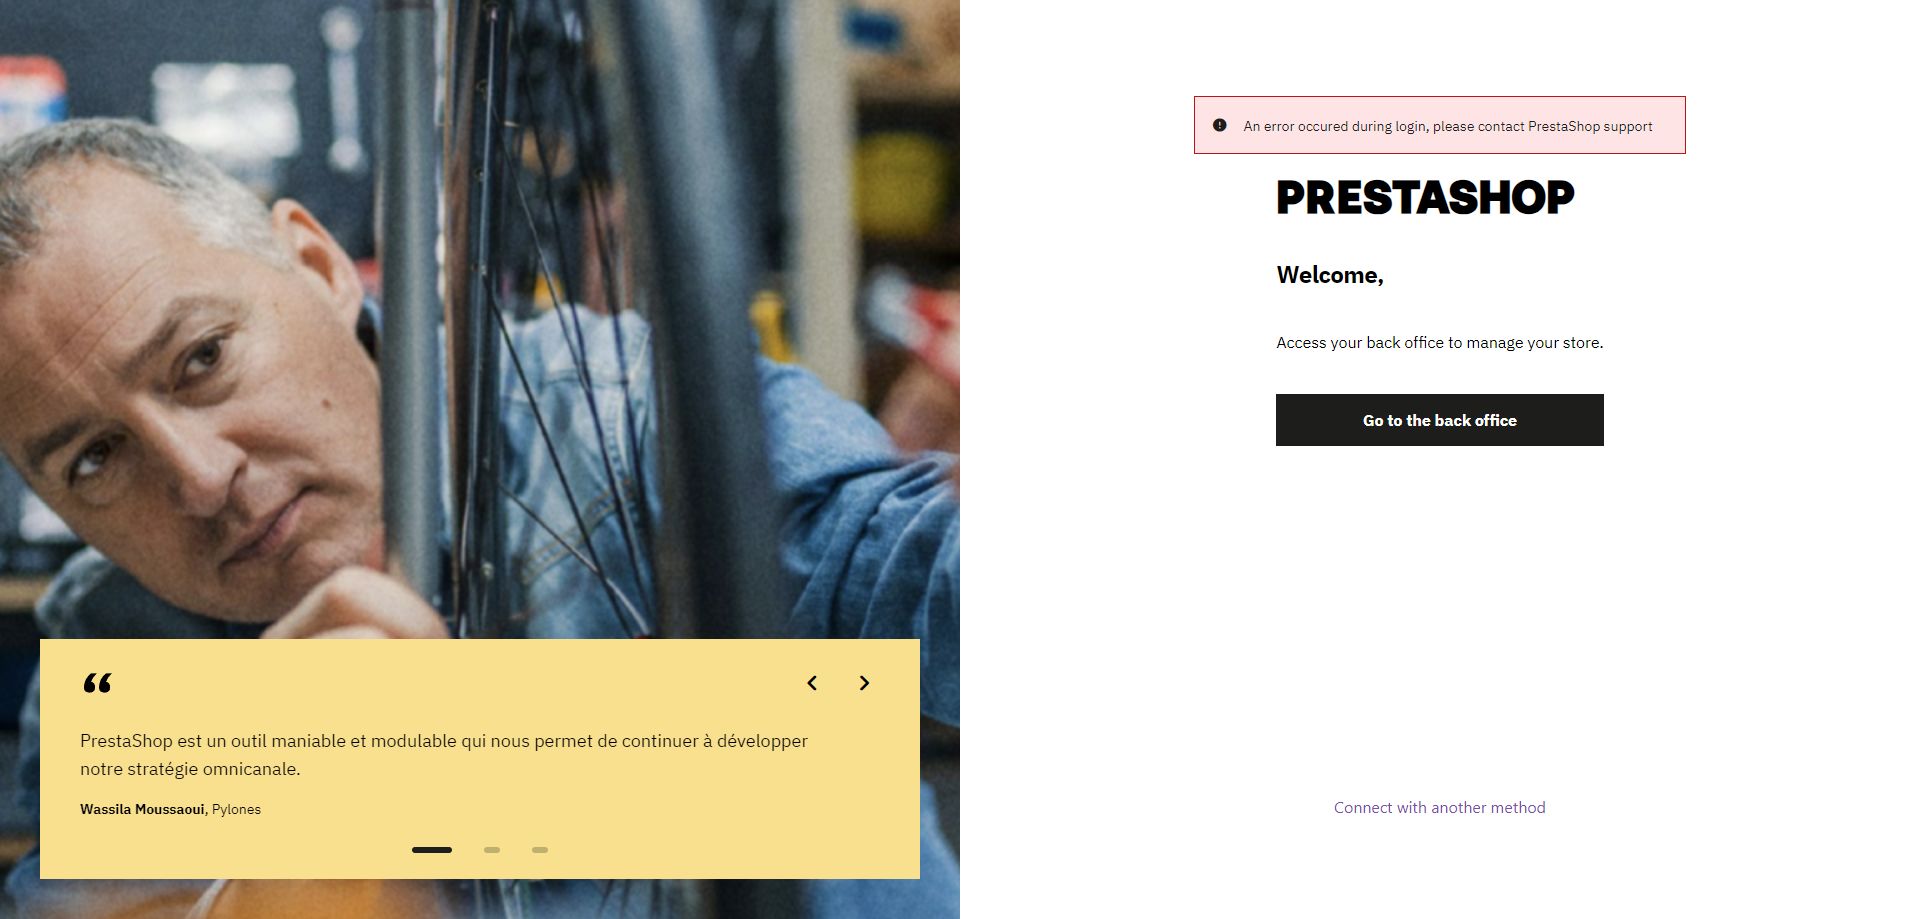Click the company name Pylones

tap(236, 809)
